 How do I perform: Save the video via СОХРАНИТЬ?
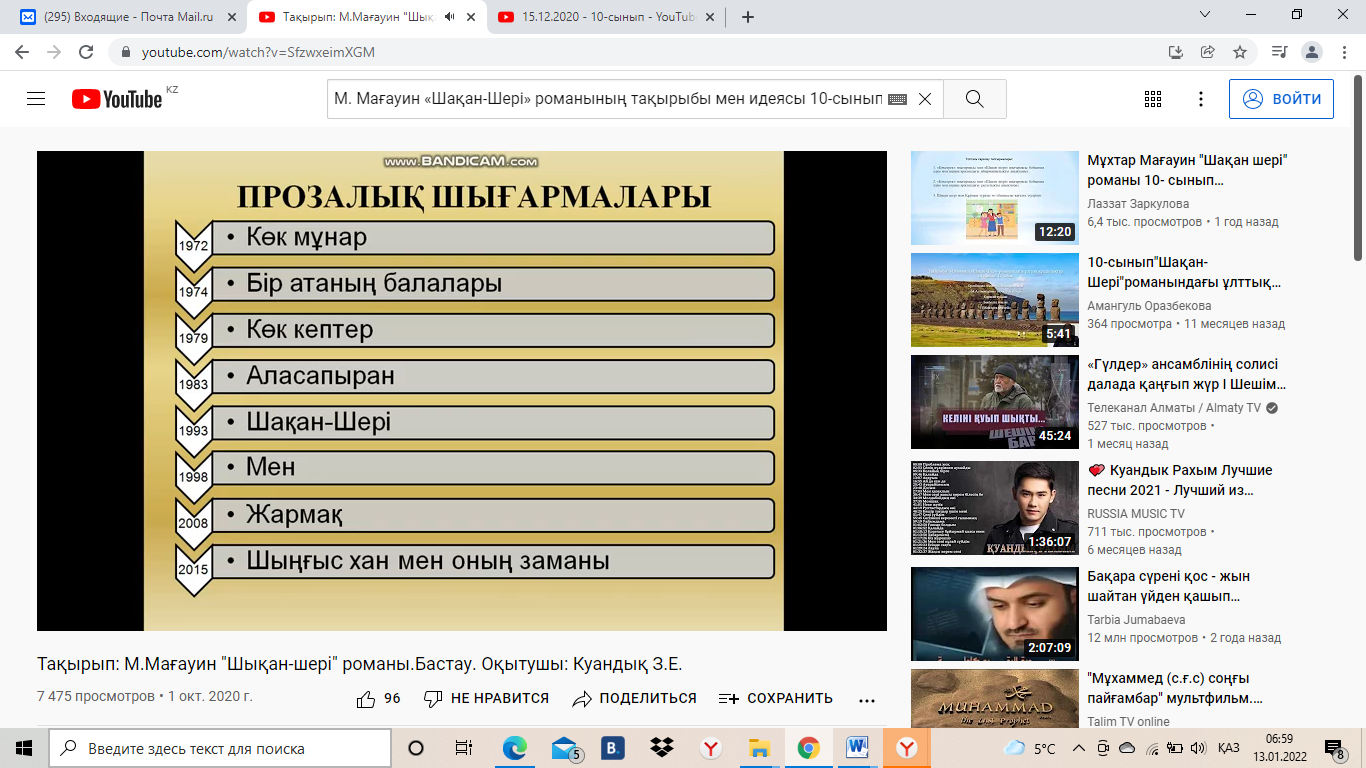pyautogui.click(x=776, y=699)
